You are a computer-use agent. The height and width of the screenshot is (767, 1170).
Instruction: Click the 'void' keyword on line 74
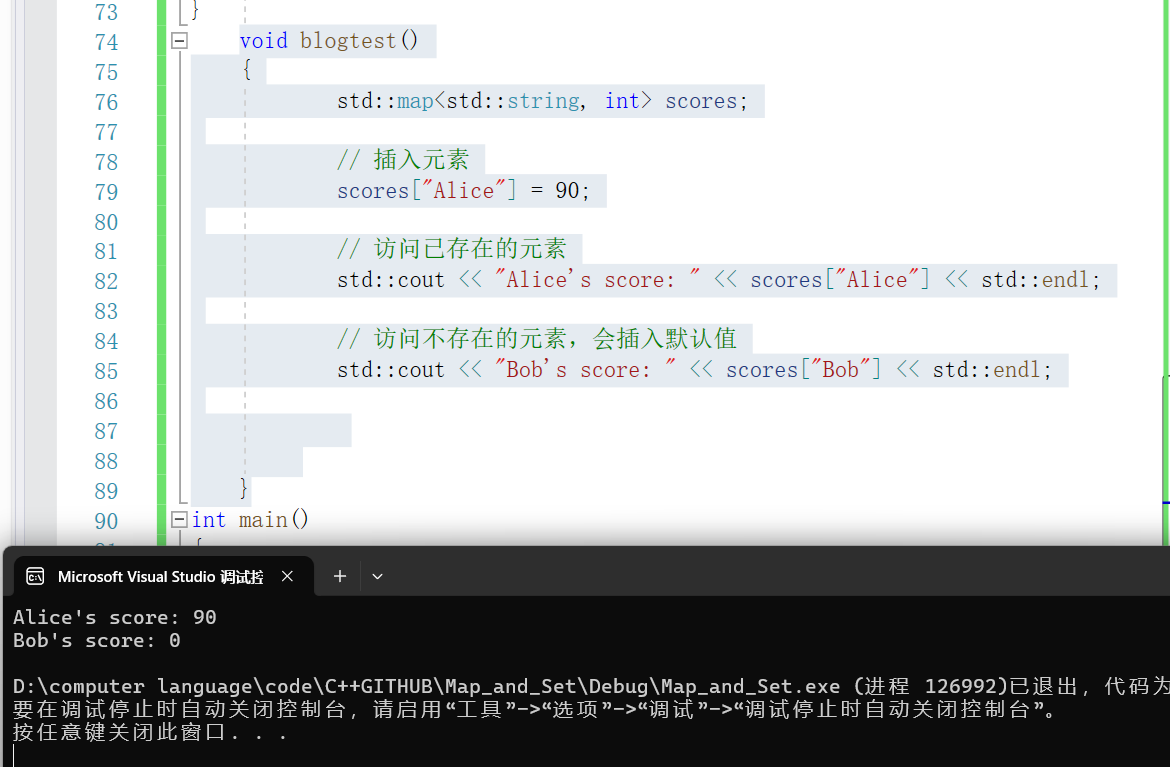pyautogui.click(x=263, y=40)
